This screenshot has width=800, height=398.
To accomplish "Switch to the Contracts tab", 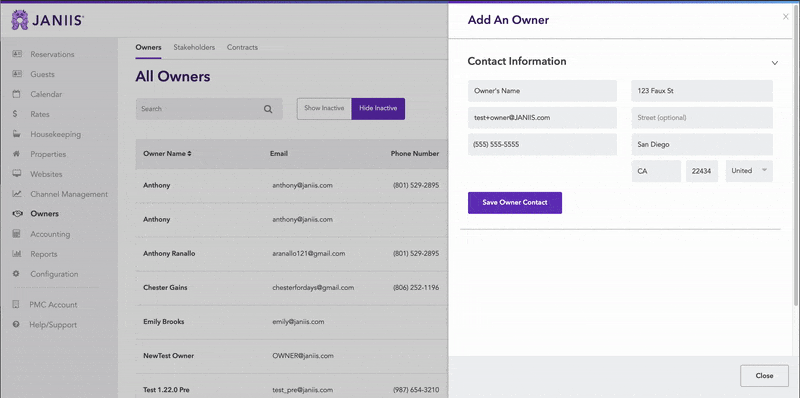I will coord(242,47).
